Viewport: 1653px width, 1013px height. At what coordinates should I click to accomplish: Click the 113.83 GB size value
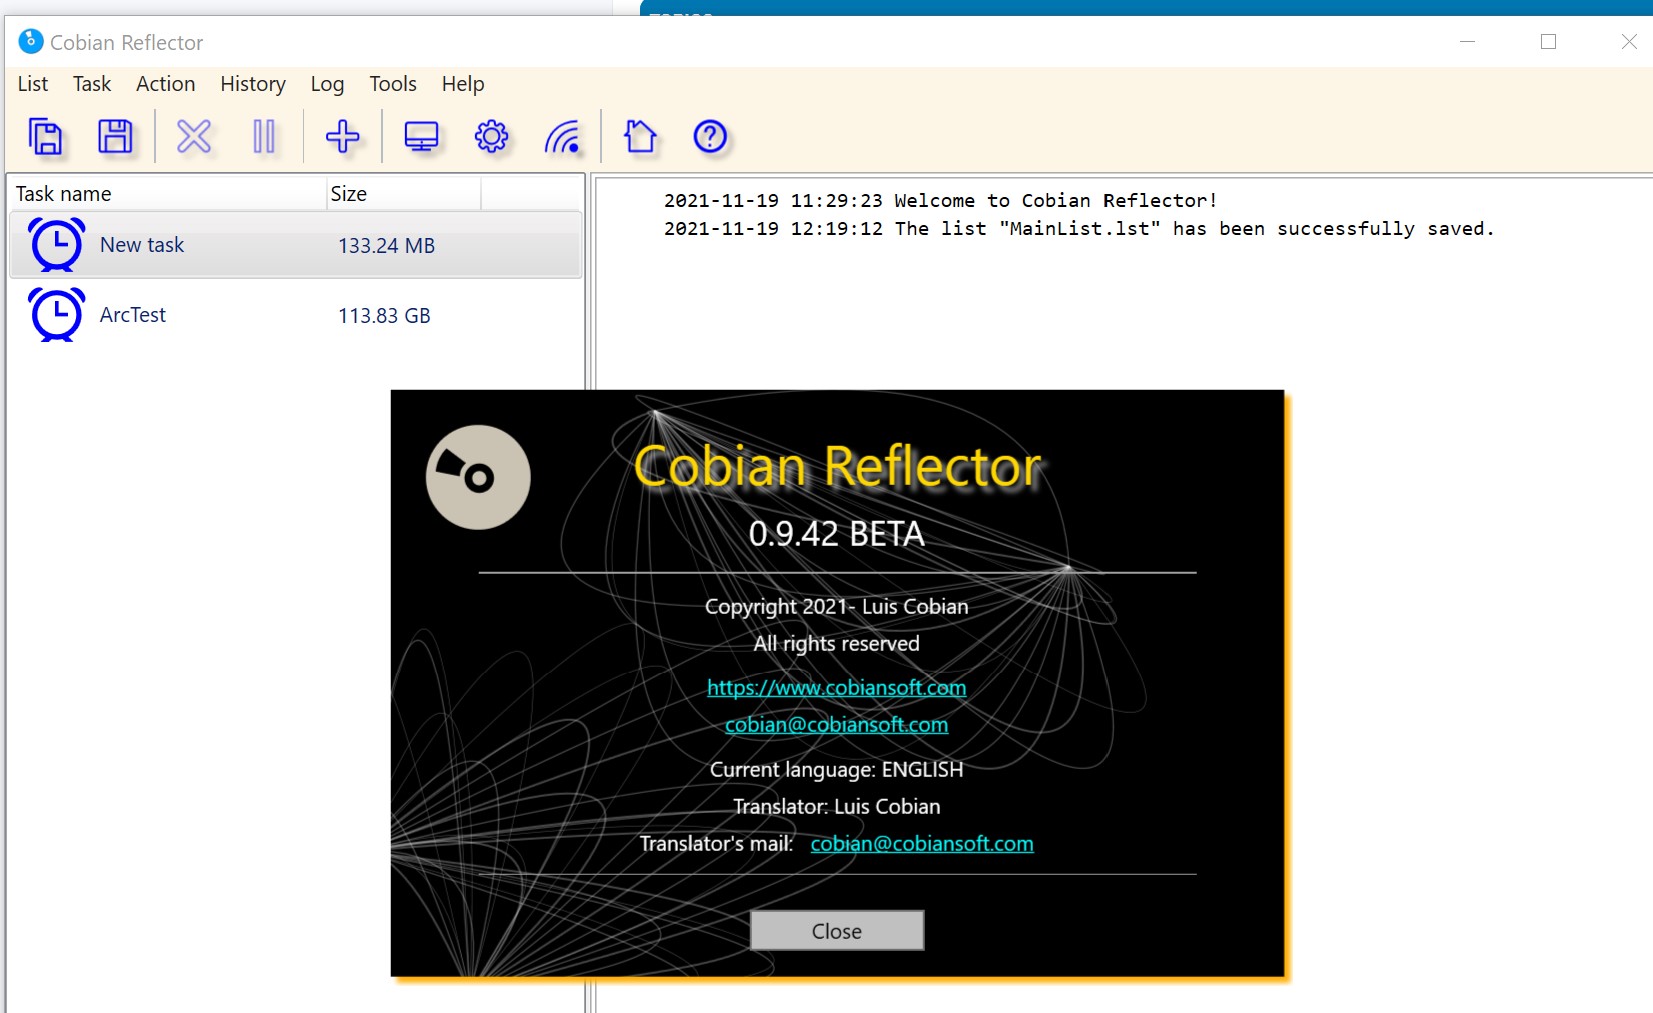pyautogui.click(x=384, y=316)
